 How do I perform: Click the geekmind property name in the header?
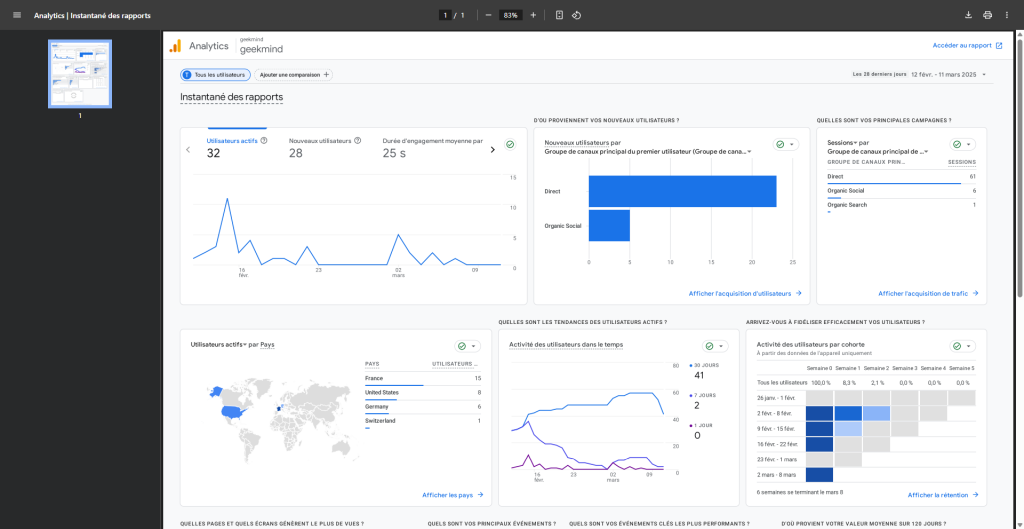(261, 49)
